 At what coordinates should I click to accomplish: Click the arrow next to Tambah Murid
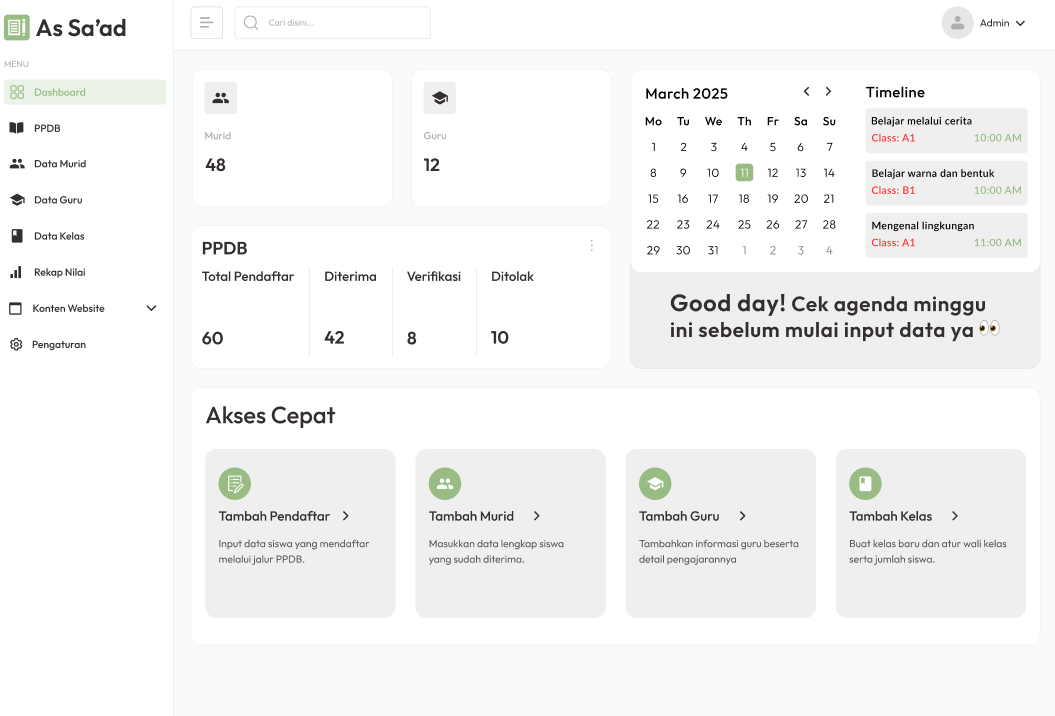point(537,516)
